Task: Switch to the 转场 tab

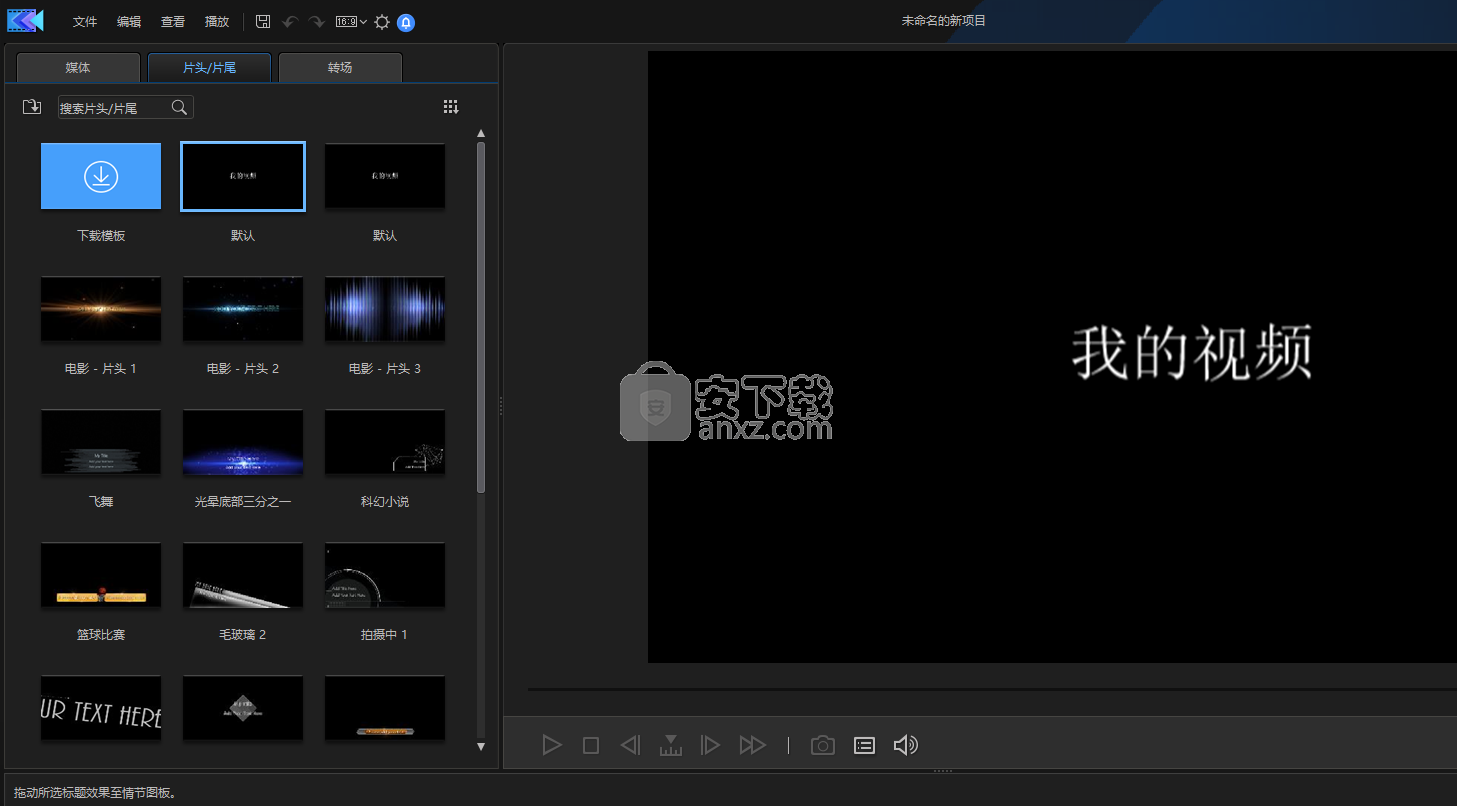Action: [340, 67]
